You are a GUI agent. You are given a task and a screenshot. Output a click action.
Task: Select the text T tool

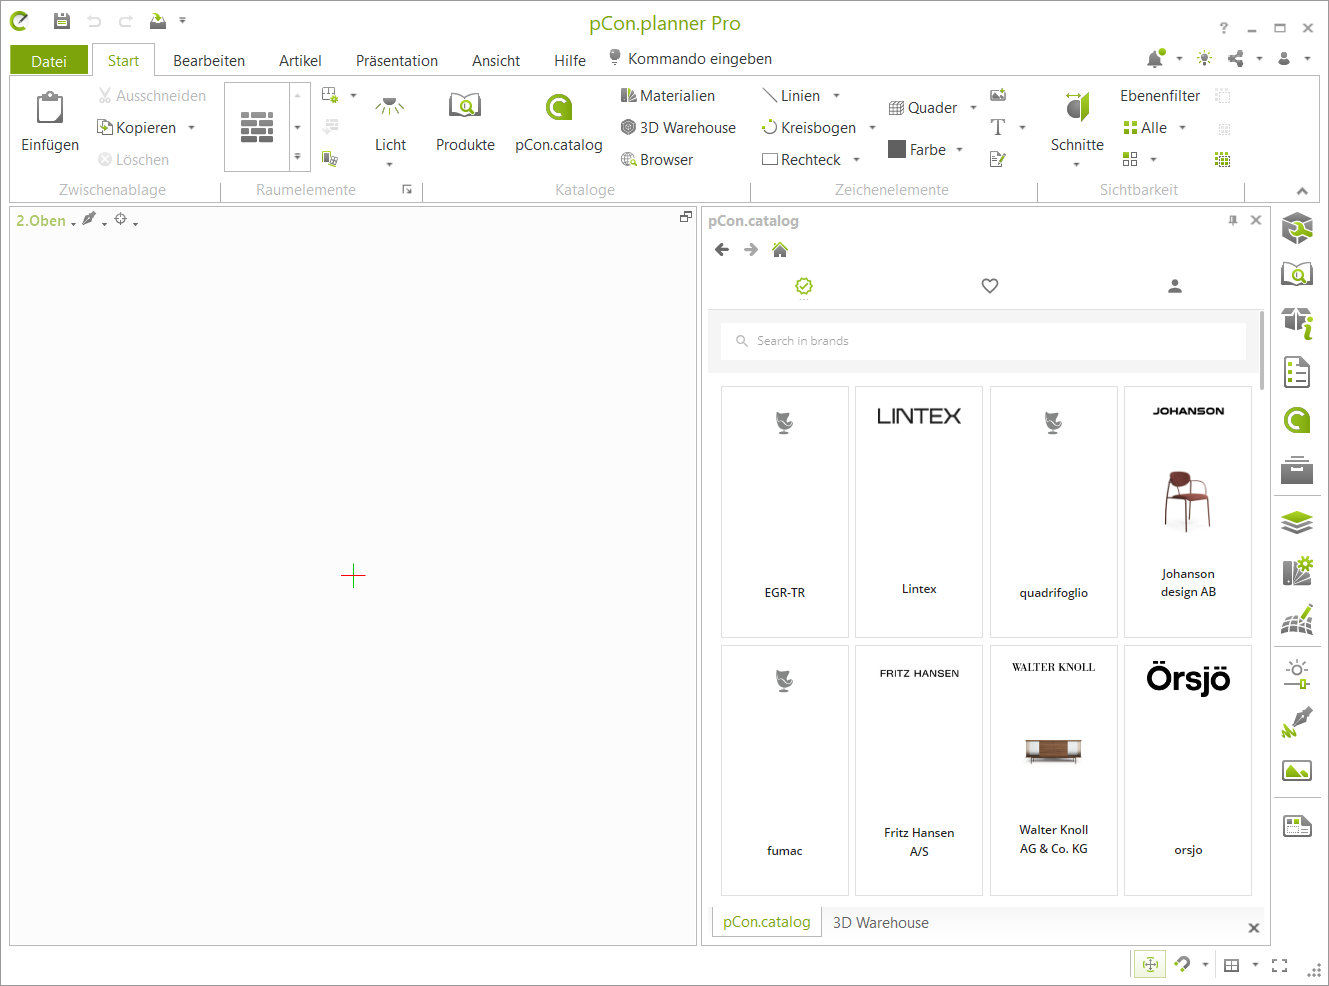click(998, 127)
